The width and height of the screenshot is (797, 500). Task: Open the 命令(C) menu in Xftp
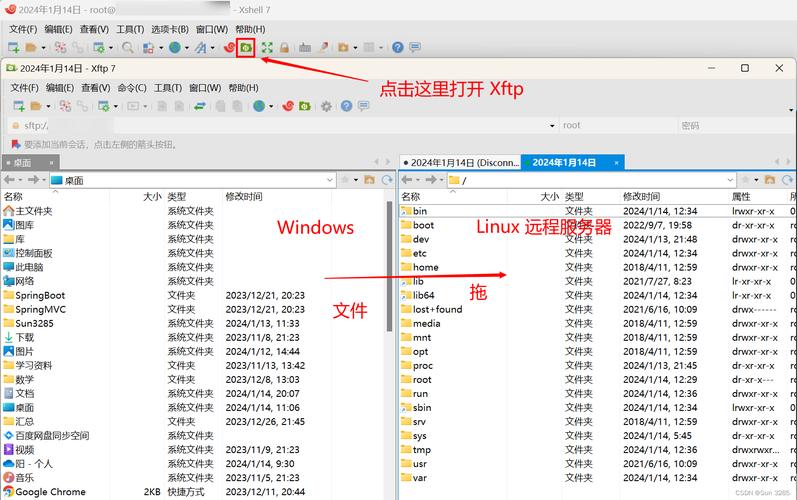(132, 88)
